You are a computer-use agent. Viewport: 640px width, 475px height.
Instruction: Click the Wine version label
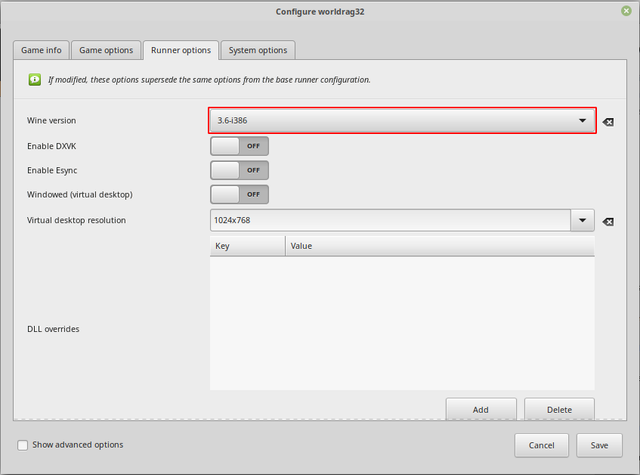[x=51, y=120]
